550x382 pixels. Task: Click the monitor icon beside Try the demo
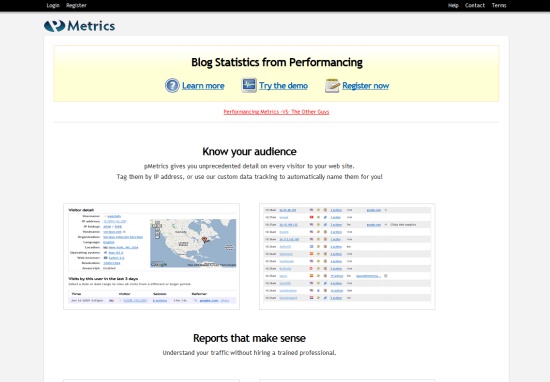(249, 85)
